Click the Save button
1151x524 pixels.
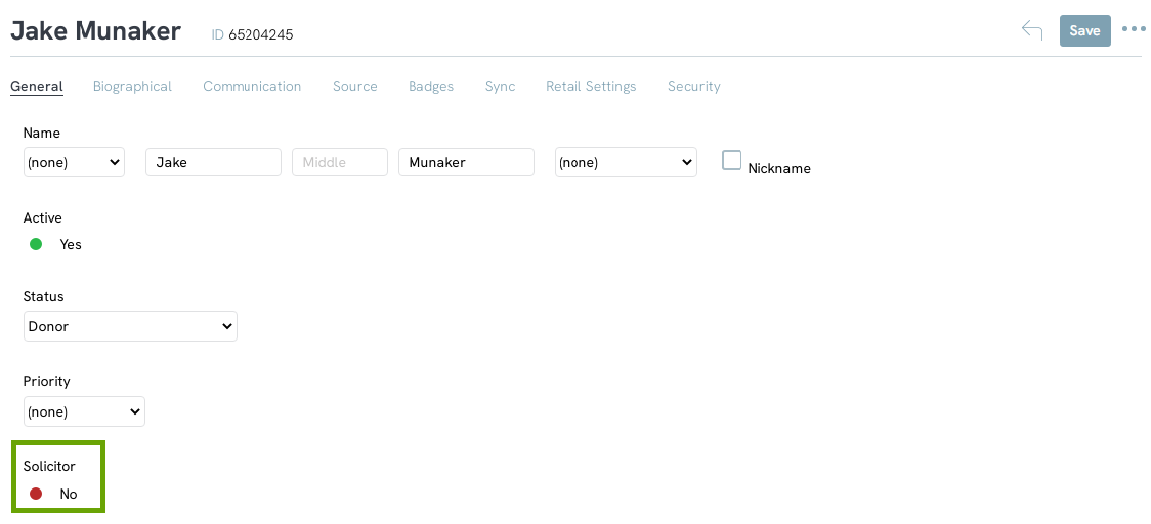1085,31
